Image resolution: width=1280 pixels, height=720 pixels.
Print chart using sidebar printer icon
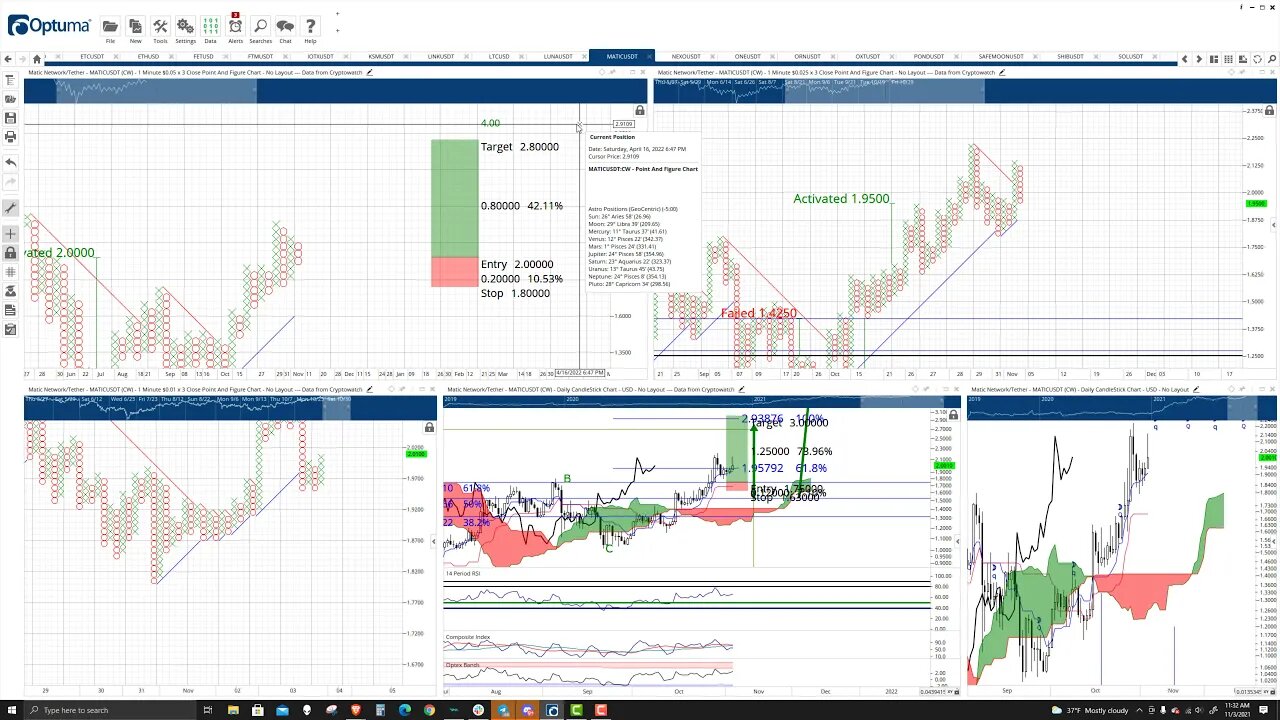10,137
